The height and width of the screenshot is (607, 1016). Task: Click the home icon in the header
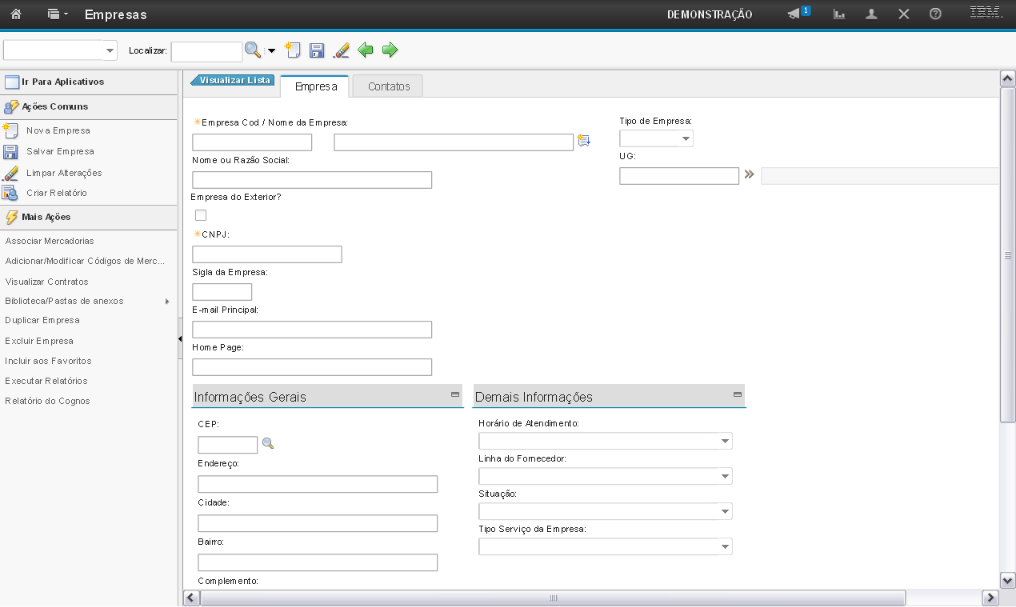(17, 14)
